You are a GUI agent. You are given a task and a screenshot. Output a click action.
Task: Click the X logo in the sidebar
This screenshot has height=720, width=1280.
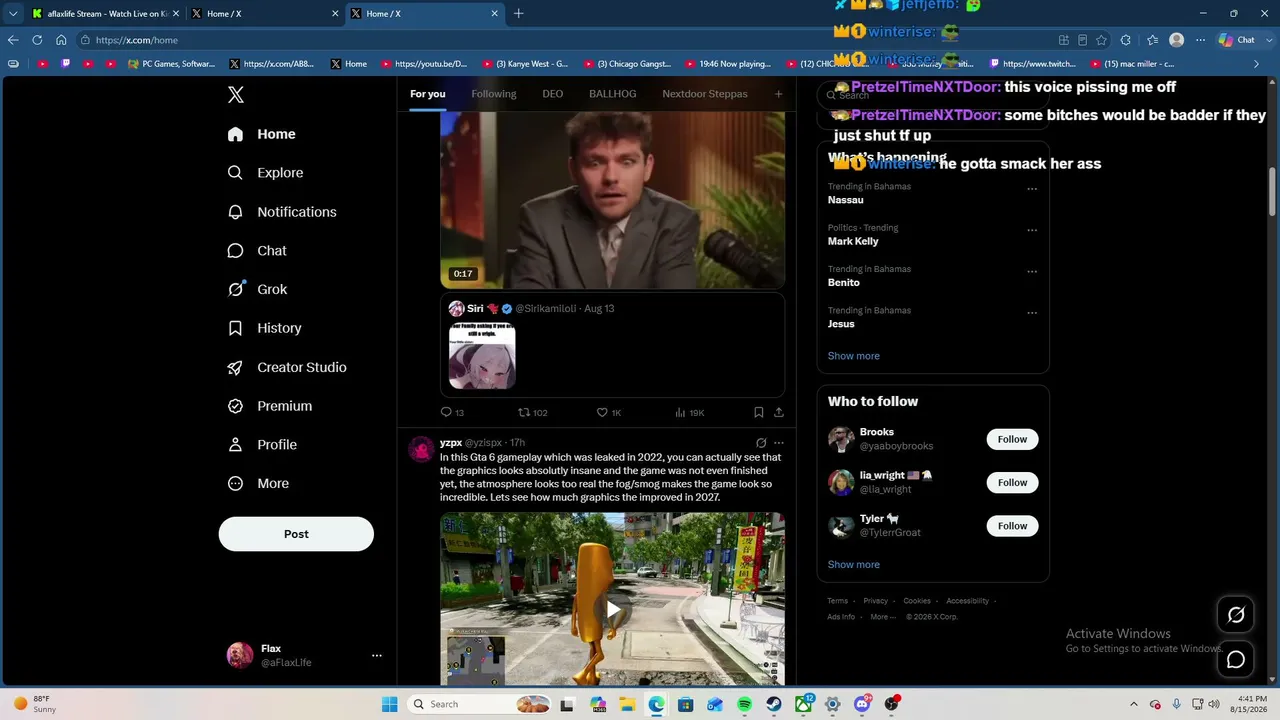(x=236, y=95)
